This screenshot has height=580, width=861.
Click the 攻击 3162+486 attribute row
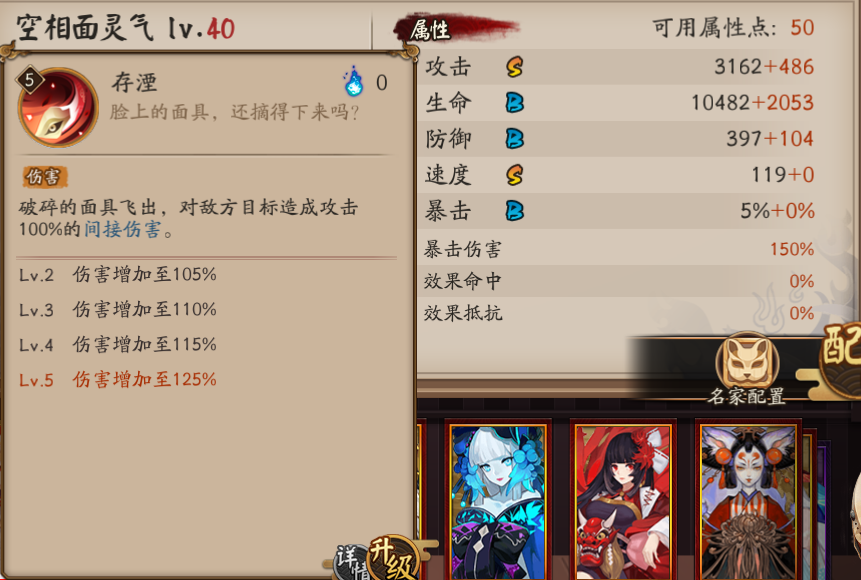pos(619,67)
